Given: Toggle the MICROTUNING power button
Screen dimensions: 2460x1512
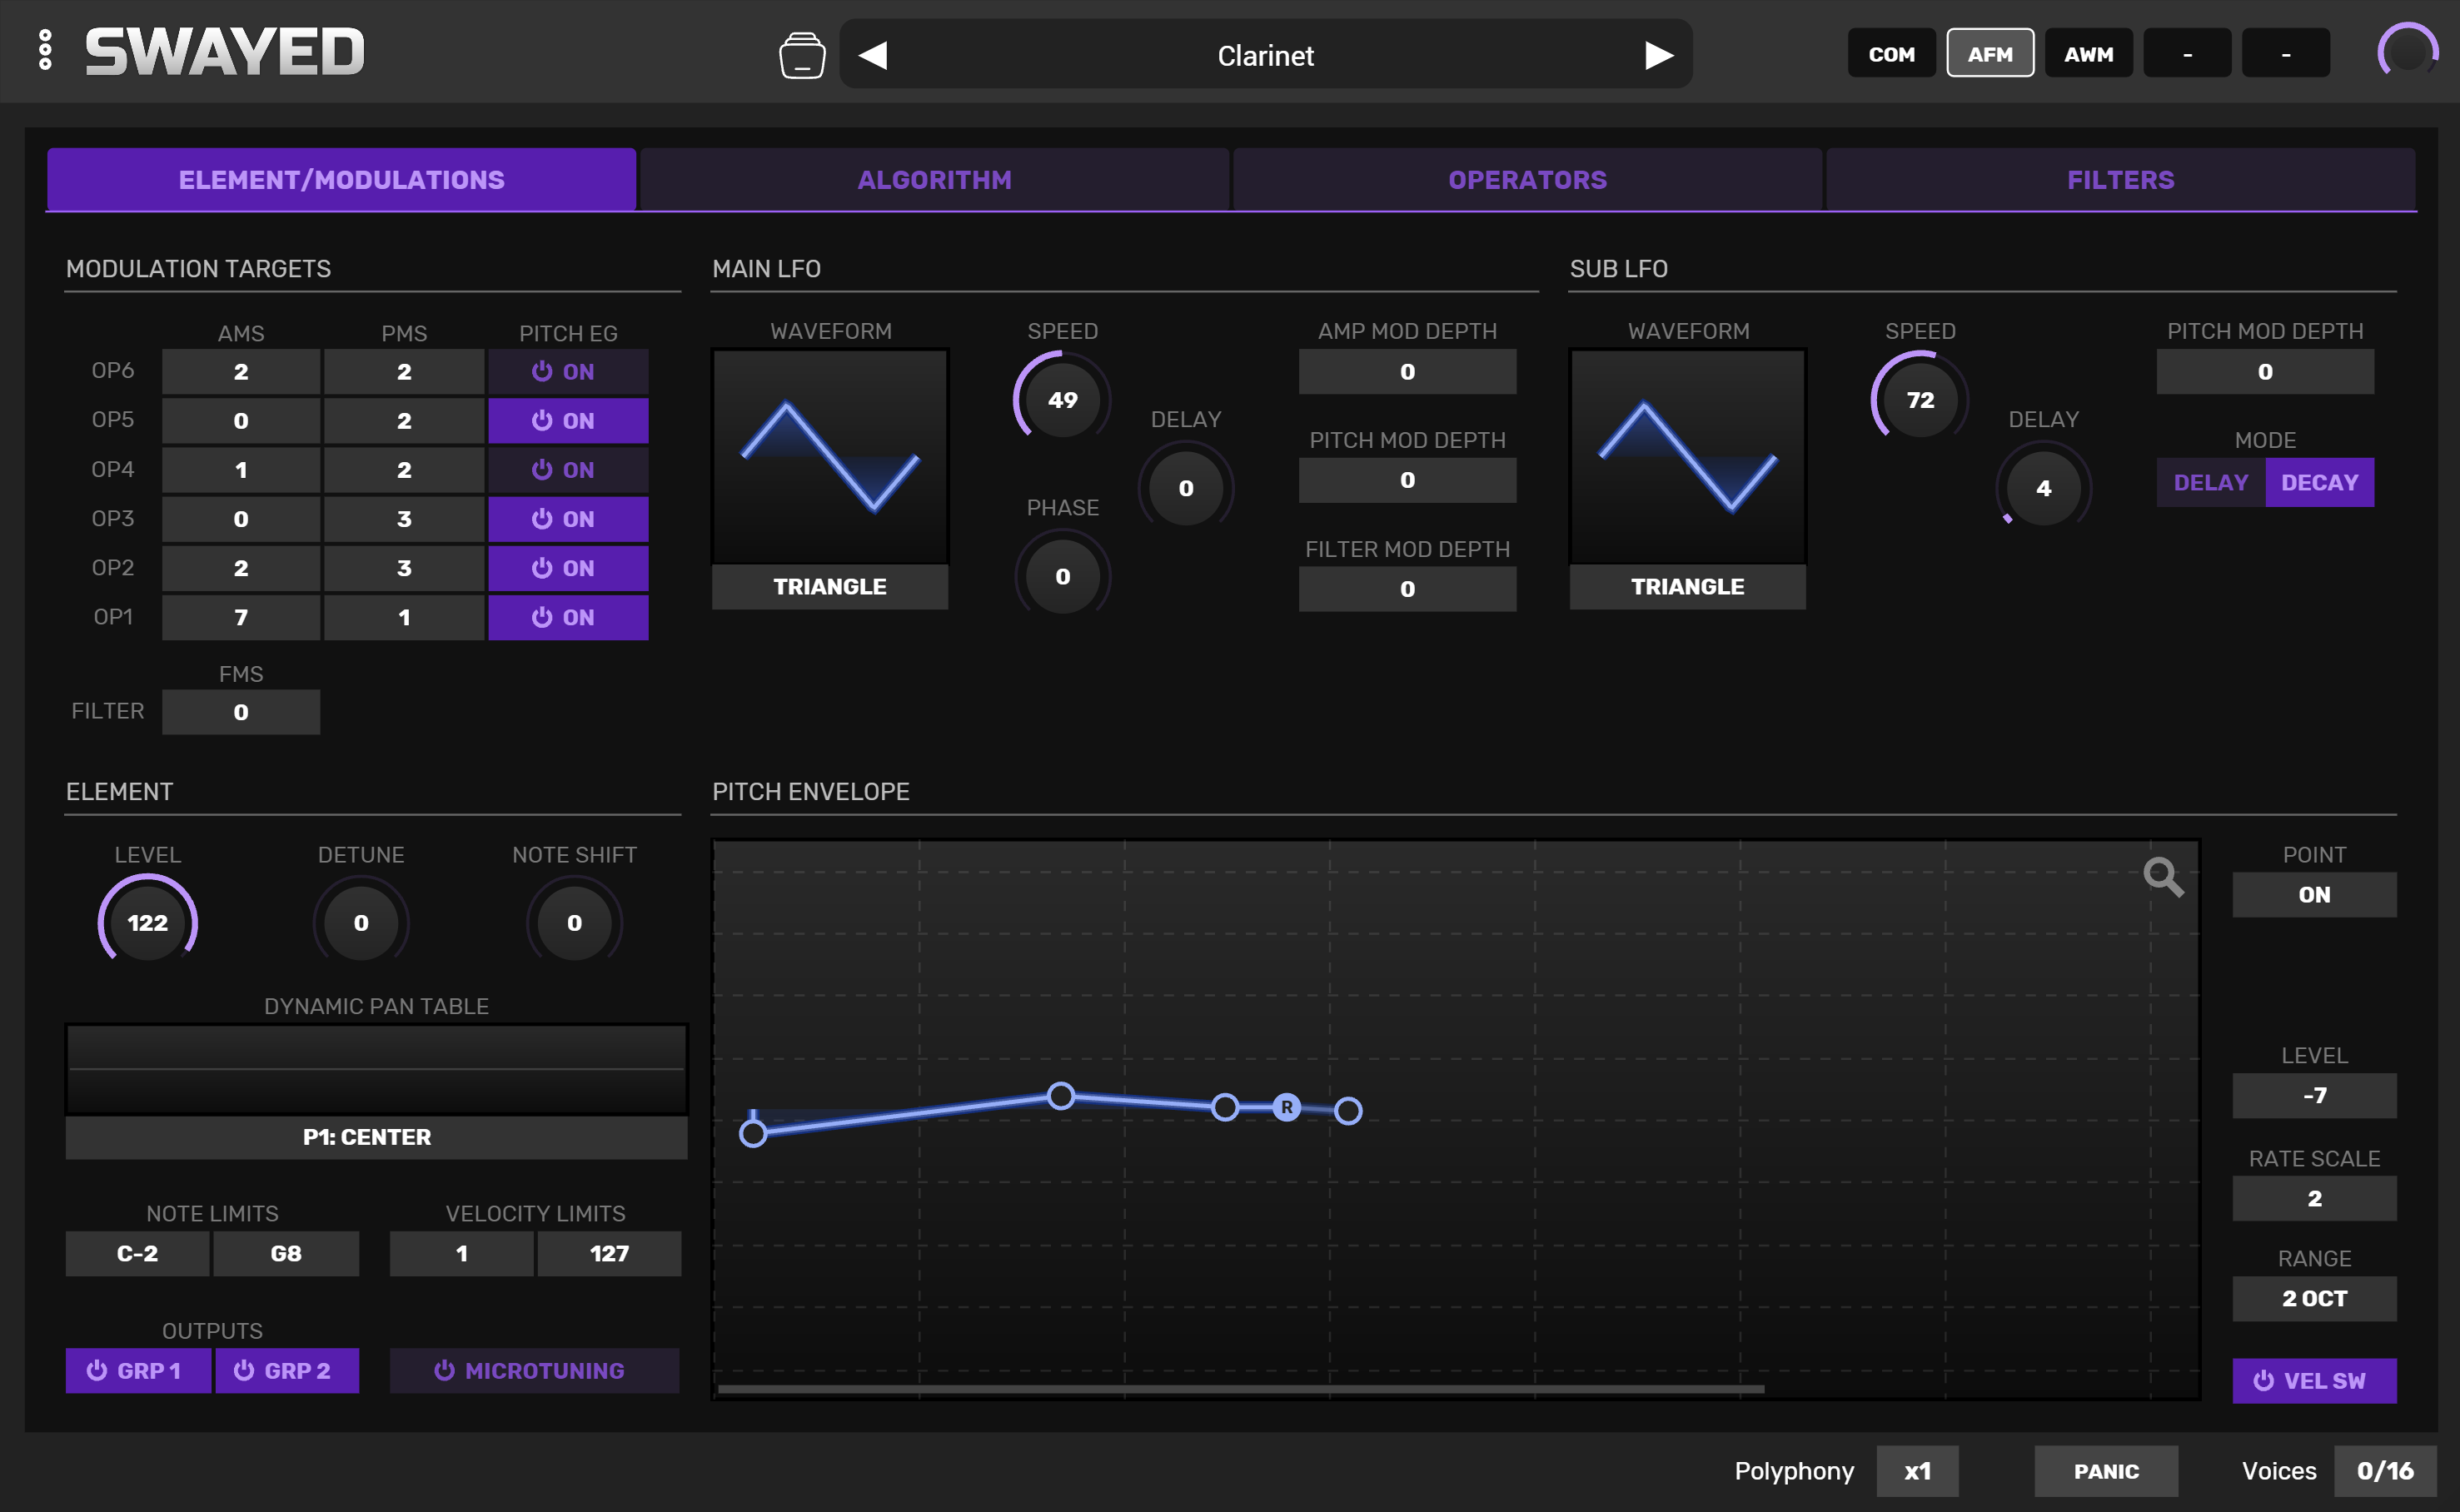Looking at the screenshot, I should (534, 1370).
